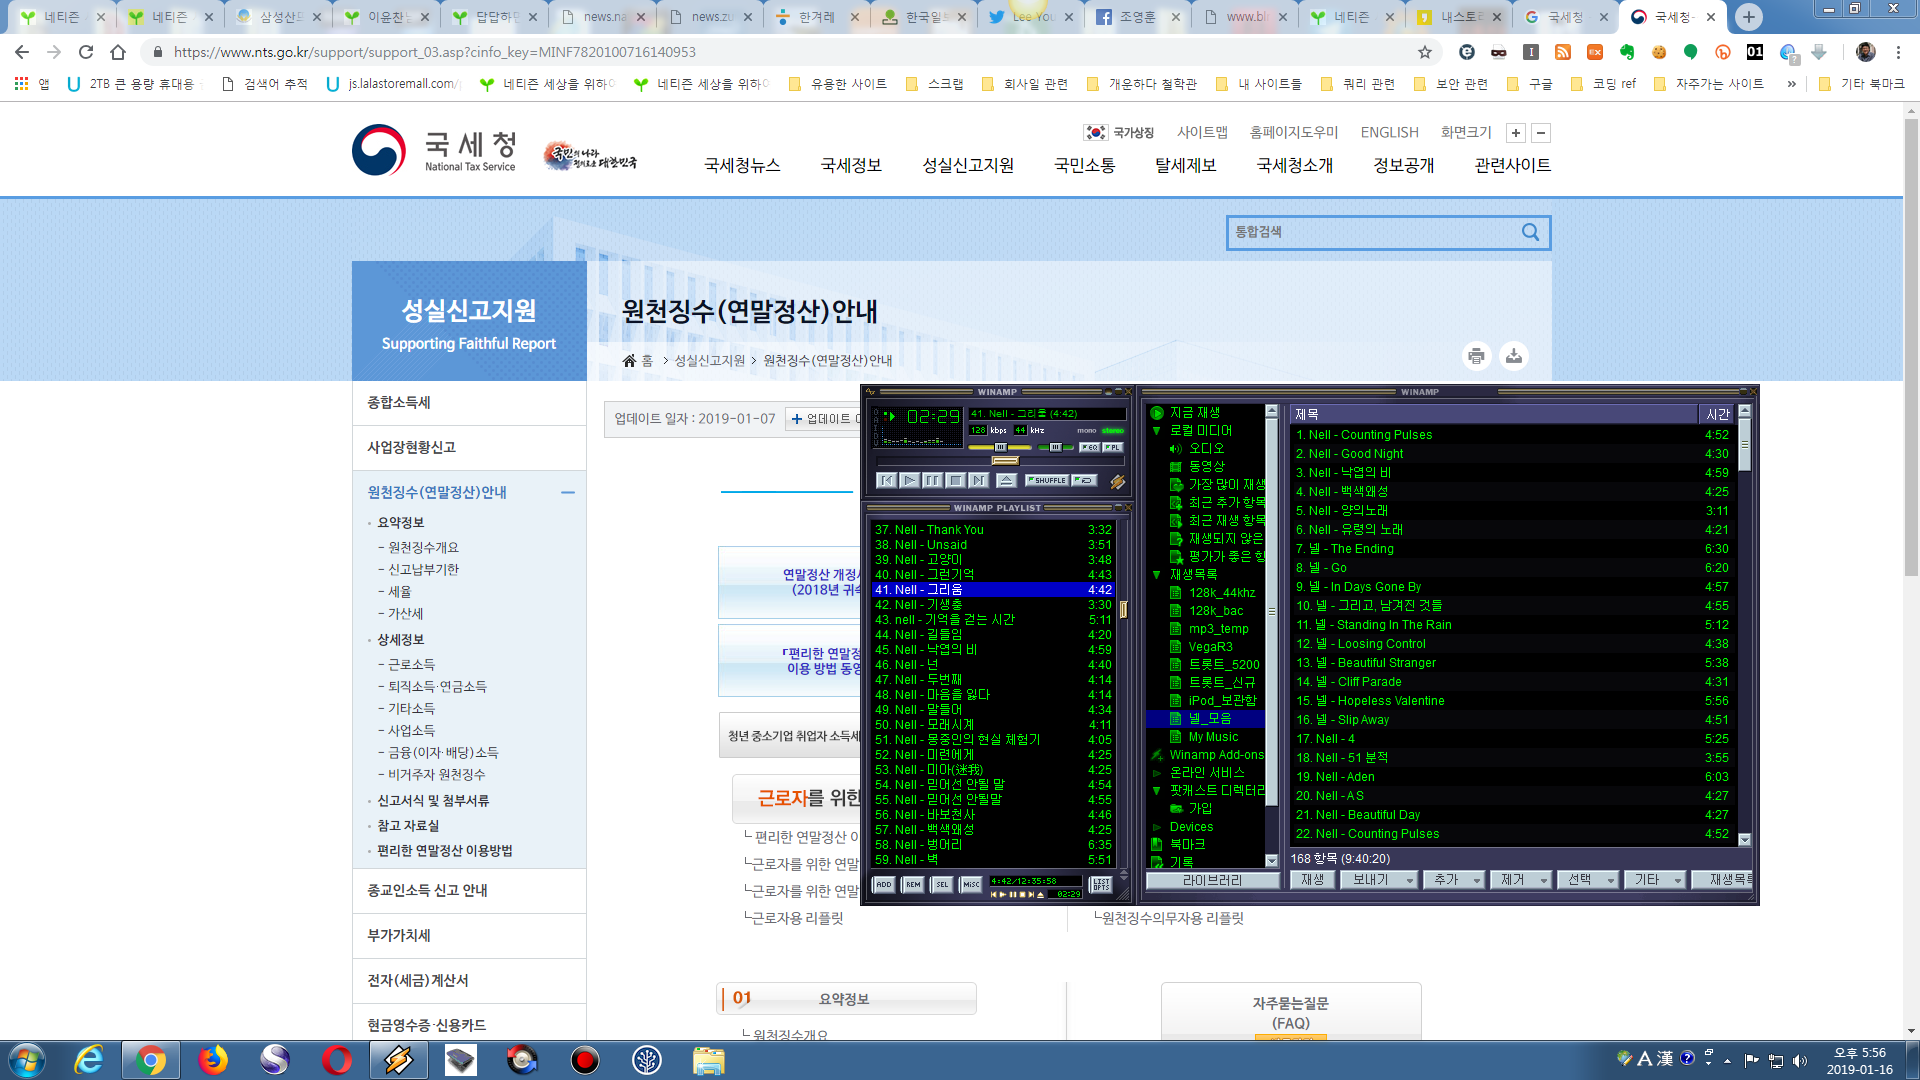Viewport: 1920px width, 1080px height.
Task: Increase page size with plus button
Action: point(1516,133)
